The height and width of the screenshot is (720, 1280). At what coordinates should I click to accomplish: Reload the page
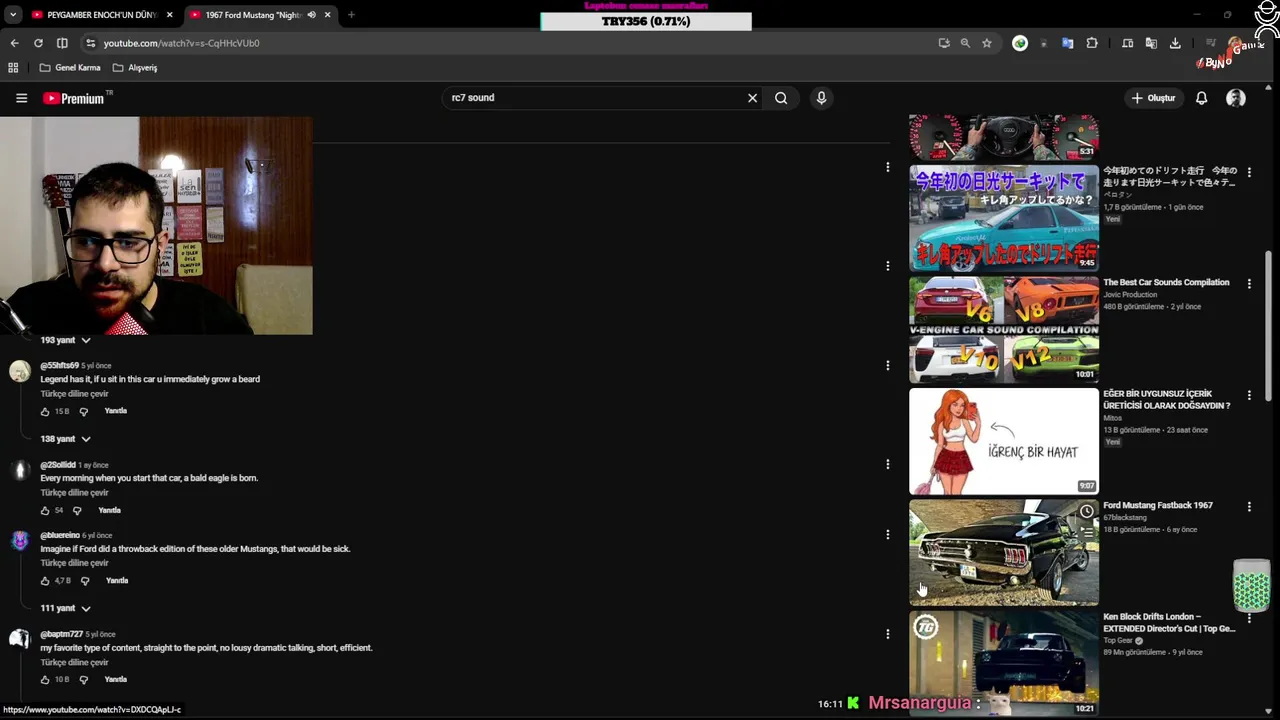(38, 43)
